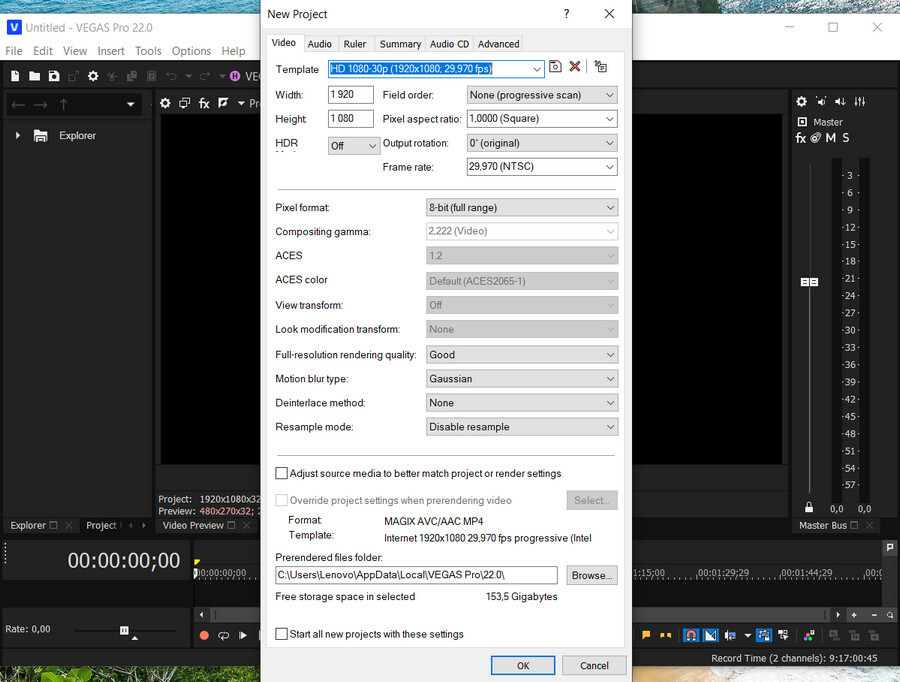Click the Master automation settings icon
This screenshot has width=900, height=682.
coord(816,138)
